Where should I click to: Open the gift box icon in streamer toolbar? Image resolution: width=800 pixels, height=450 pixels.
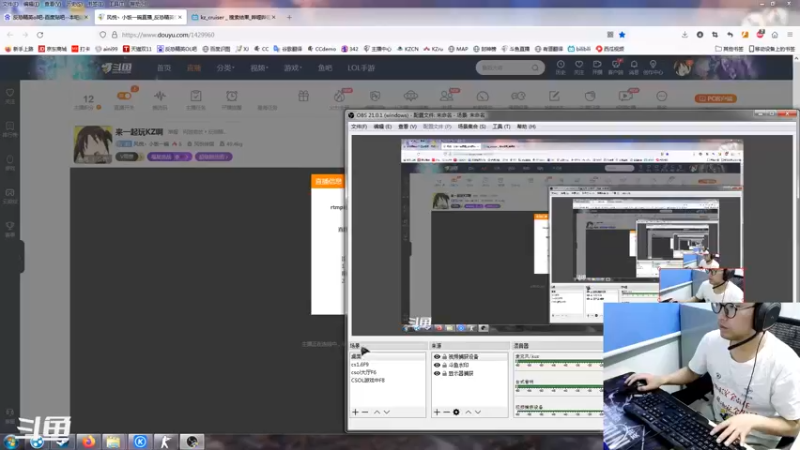(304, 96)
